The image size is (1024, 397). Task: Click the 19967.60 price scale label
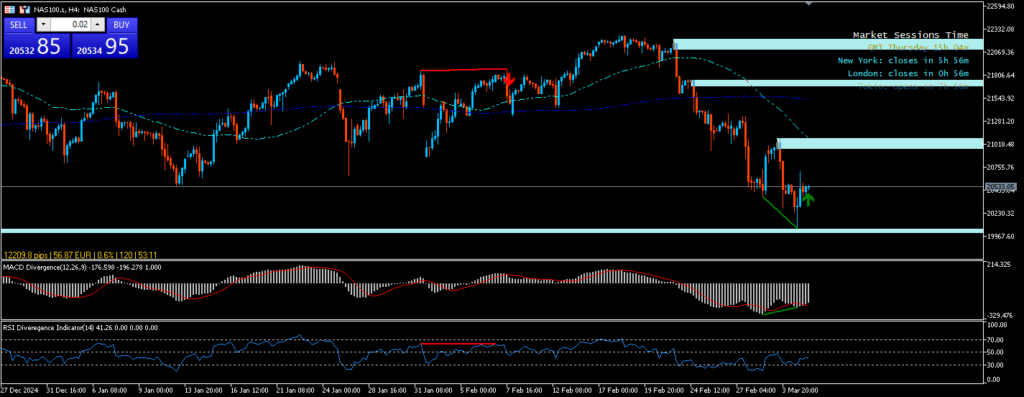tap(1001, 236)
